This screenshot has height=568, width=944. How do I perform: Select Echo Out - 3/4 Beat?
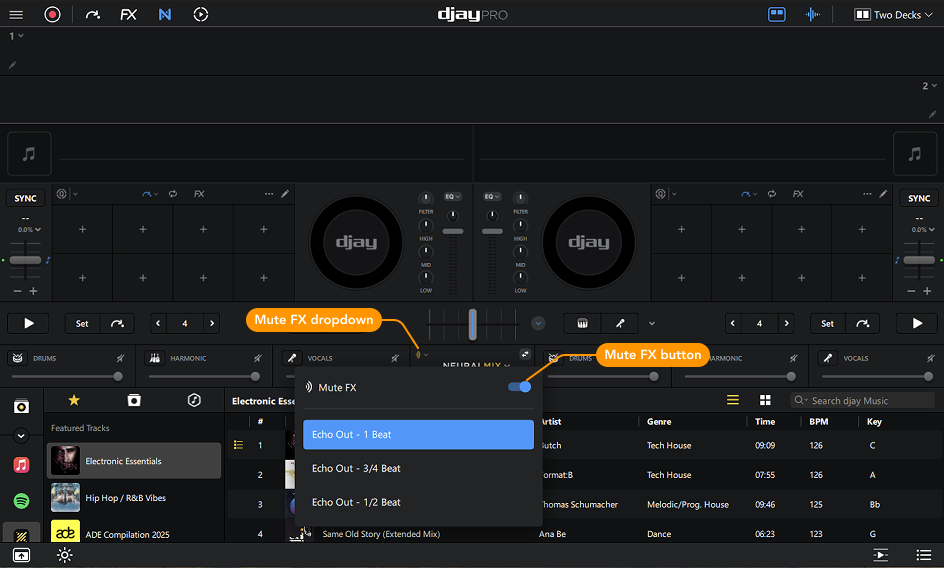[x=418, y=468]
